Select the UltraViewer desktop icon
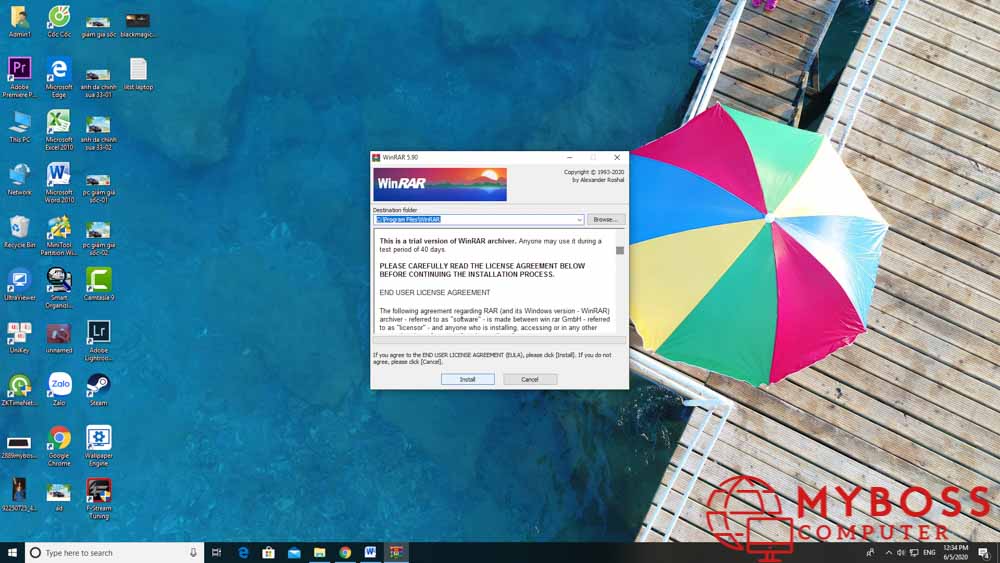Screen dimensions: 1000x563 19,280
